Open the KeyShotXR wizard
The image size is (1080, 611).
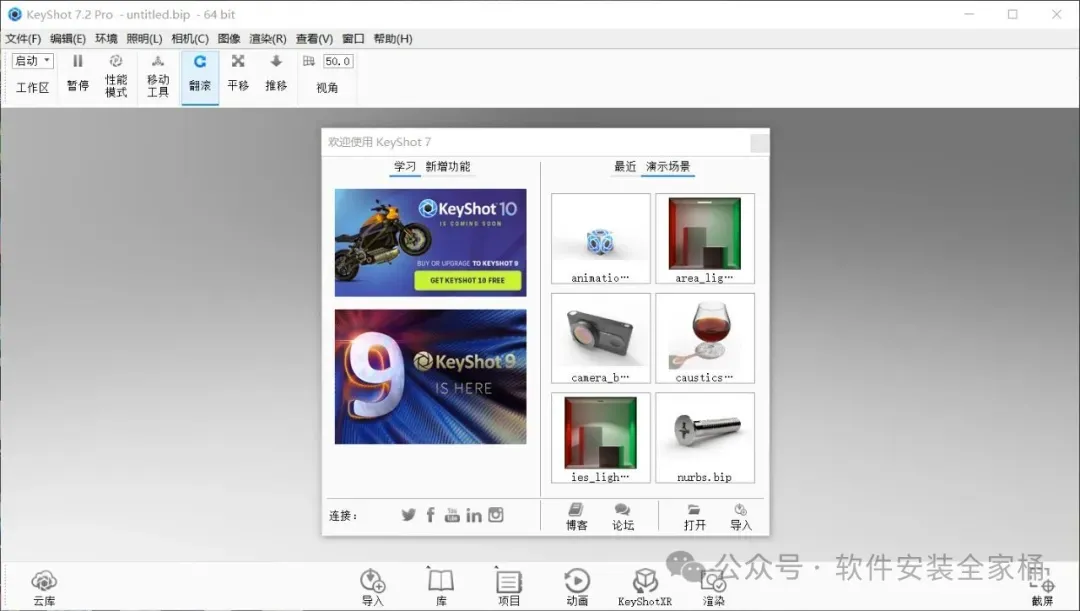(x=645, y=588)
